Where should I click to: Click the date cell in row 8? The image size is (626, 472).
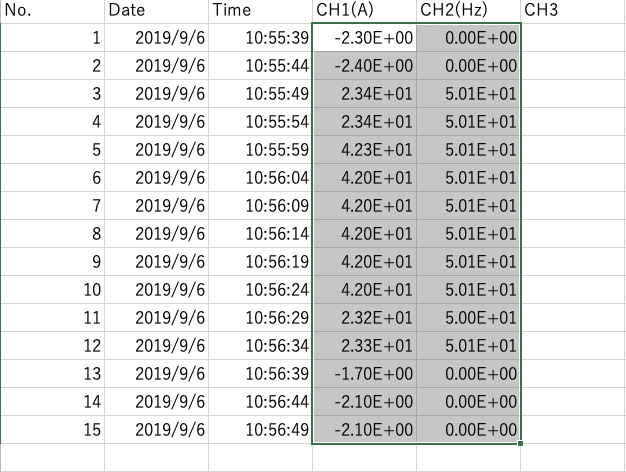tap(156, 234)
